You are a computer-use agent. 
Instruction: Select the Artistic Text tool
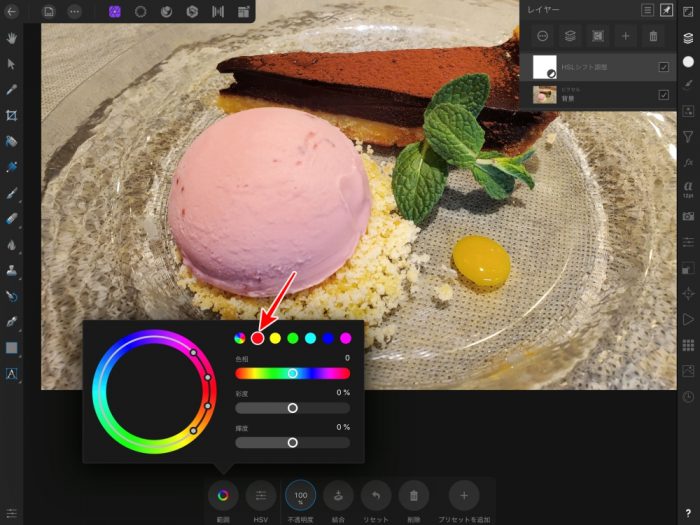pyautogui.click(x=12, y=374)
